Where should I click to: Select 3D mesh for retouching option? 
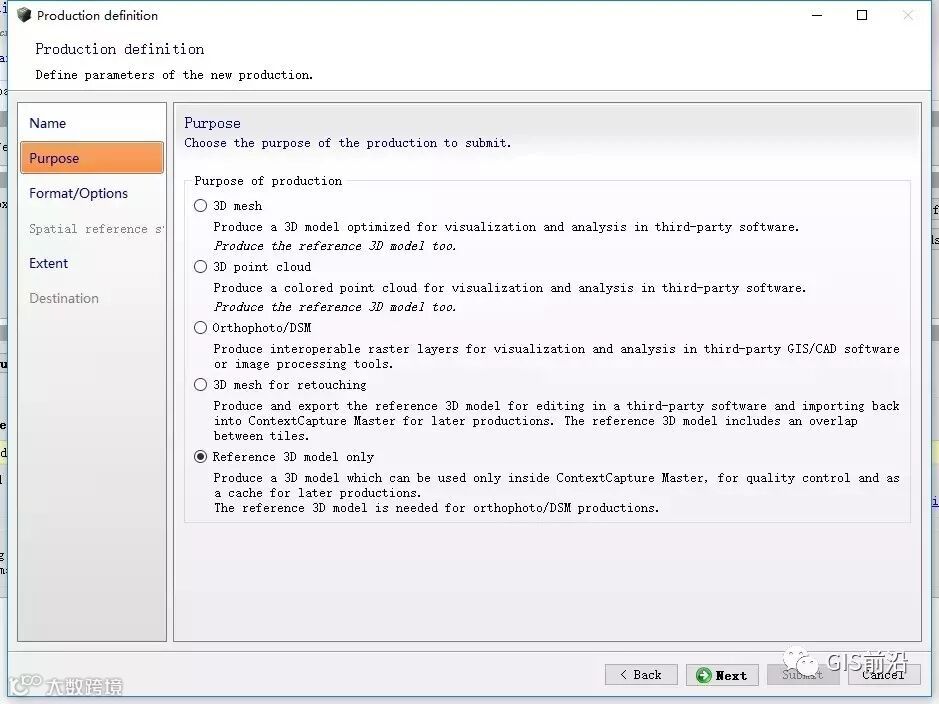[201, 385]
